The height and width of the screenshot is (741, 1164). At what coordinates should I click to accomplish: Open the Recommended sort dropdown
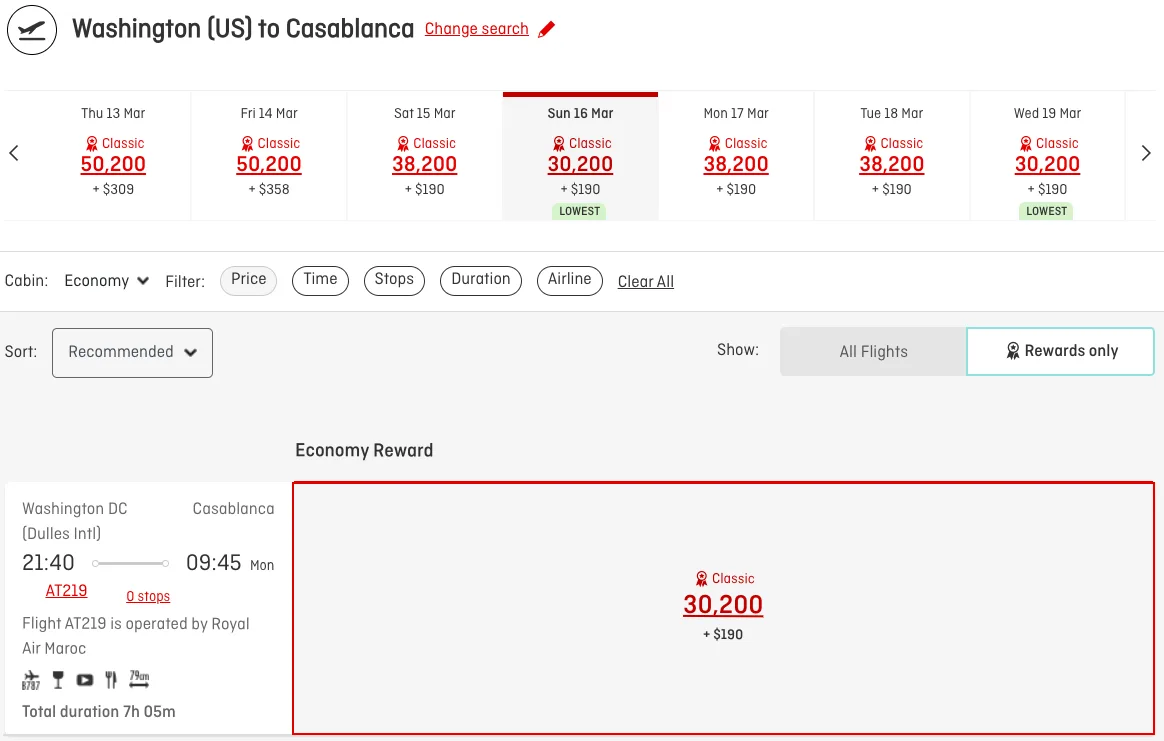pos(132,353)
